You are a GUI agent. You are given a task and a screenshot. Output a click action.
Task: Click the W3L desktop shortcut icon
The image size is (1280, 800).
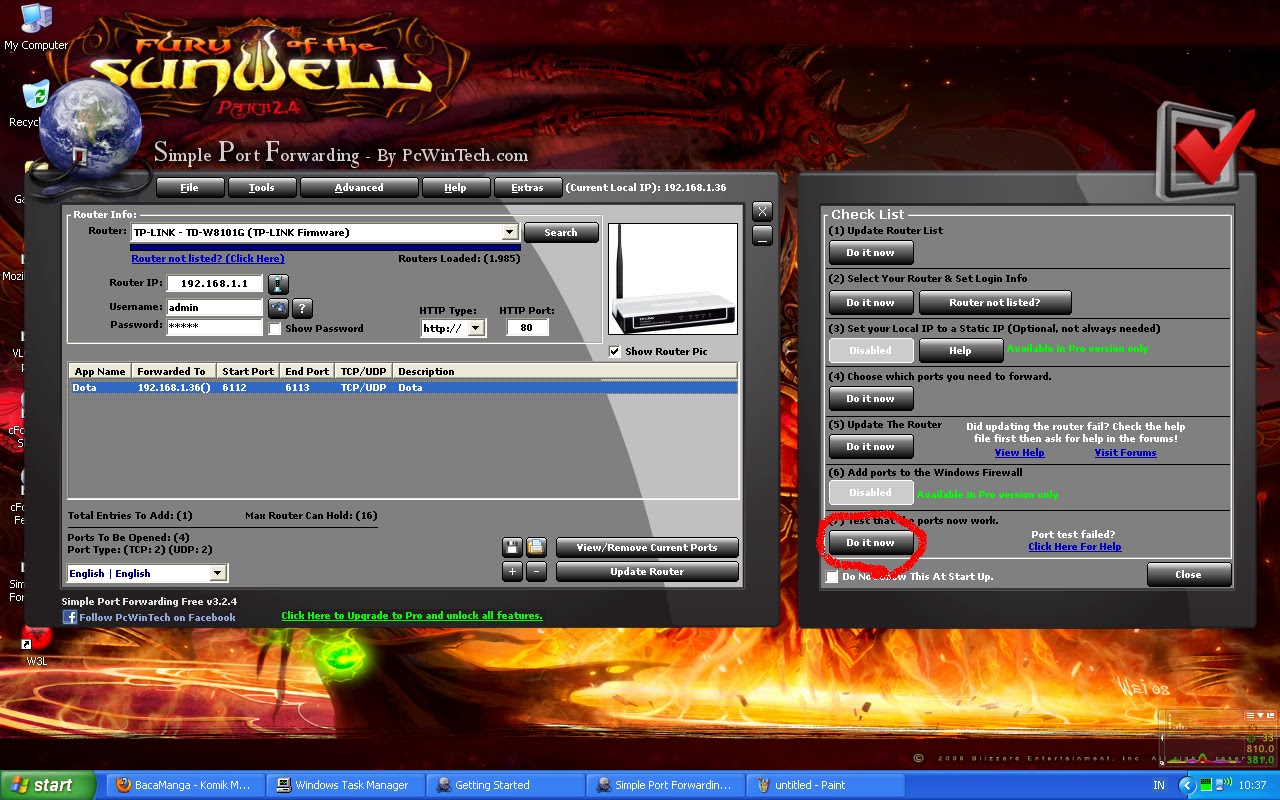(x=37, y=645)
